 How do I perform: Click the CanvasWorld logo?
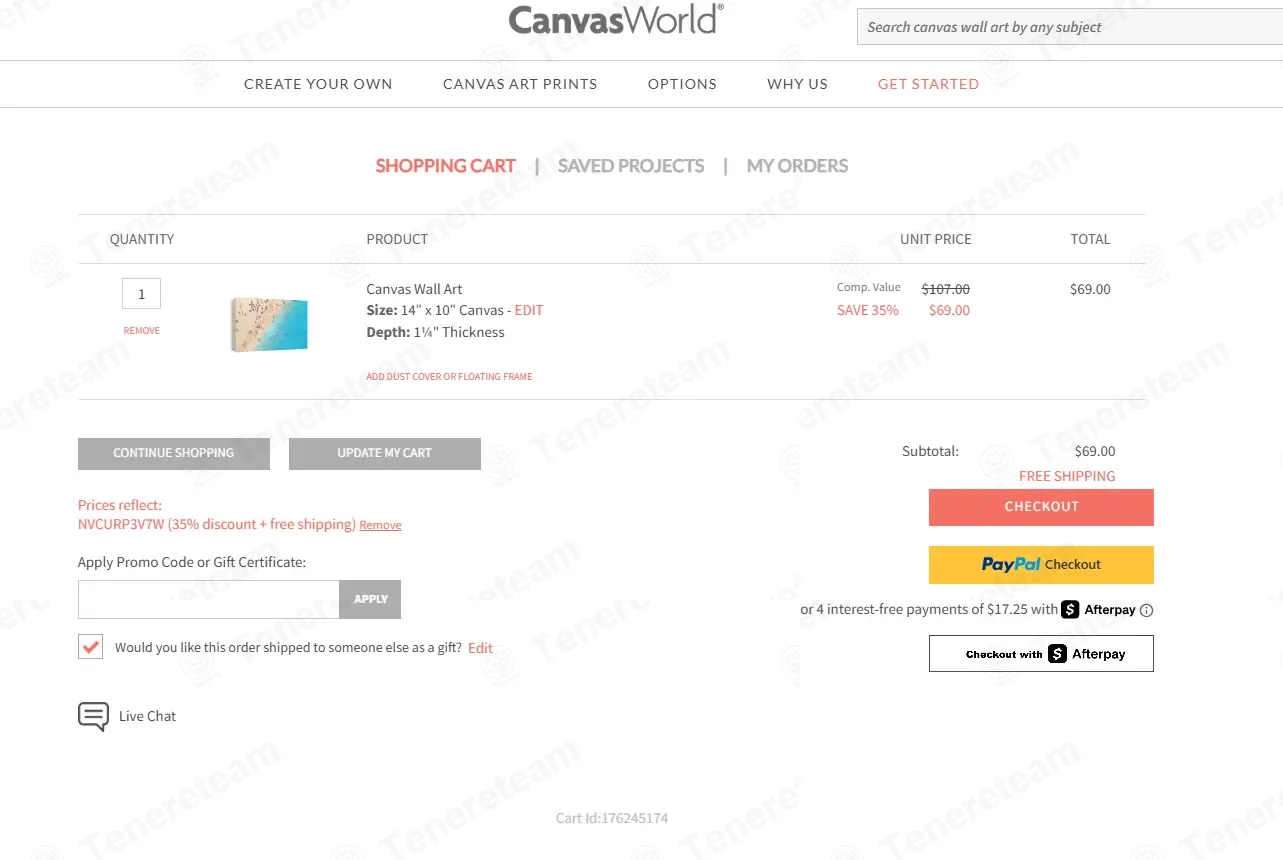tap(615, 20)
